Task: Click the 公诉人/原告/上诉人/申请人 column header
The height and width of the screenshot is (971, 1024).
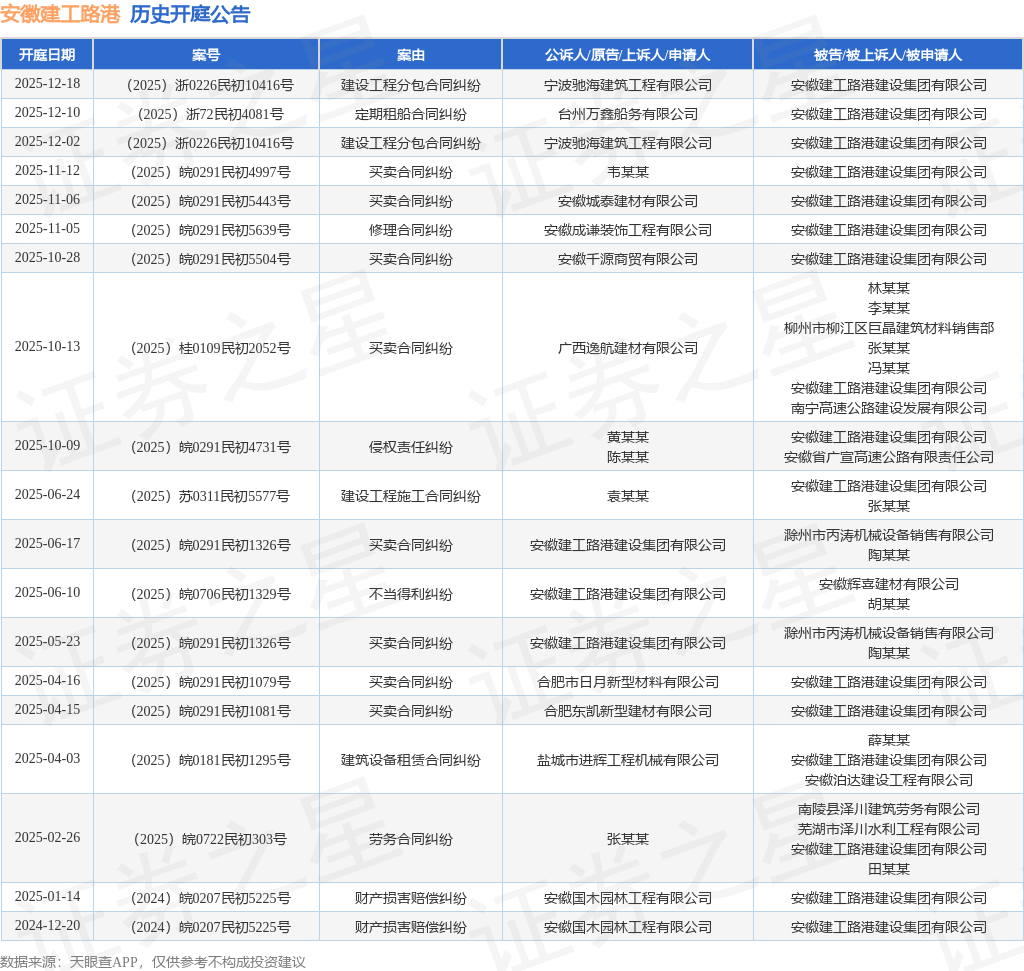Action: [628, 55]
